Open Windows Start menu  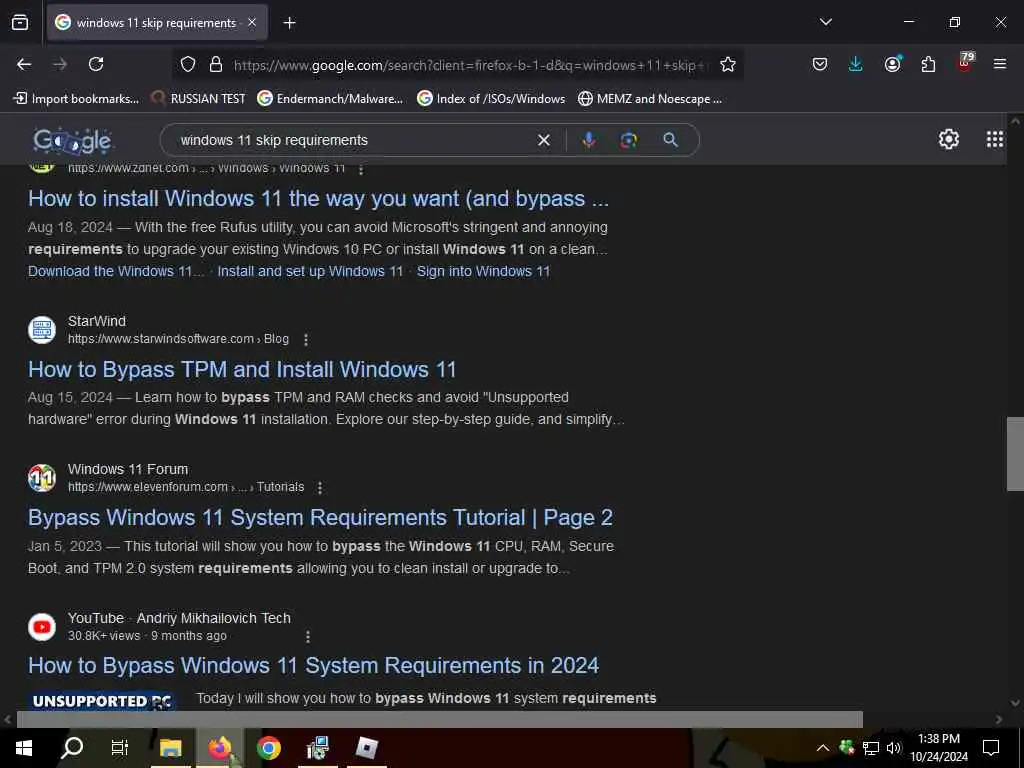tap(24, 748)
